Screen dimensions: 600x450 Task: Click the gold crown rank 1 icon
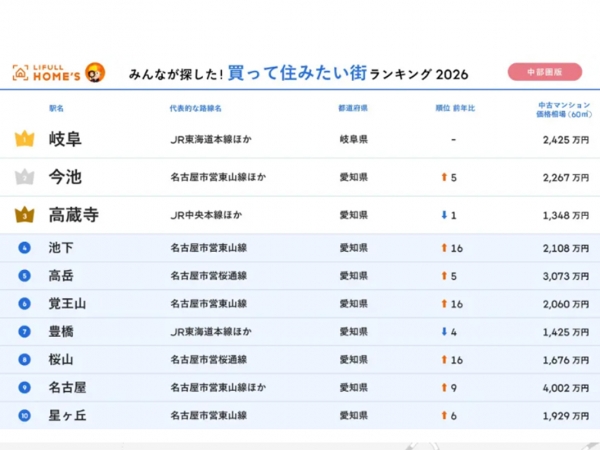click(x=24, y=139)
